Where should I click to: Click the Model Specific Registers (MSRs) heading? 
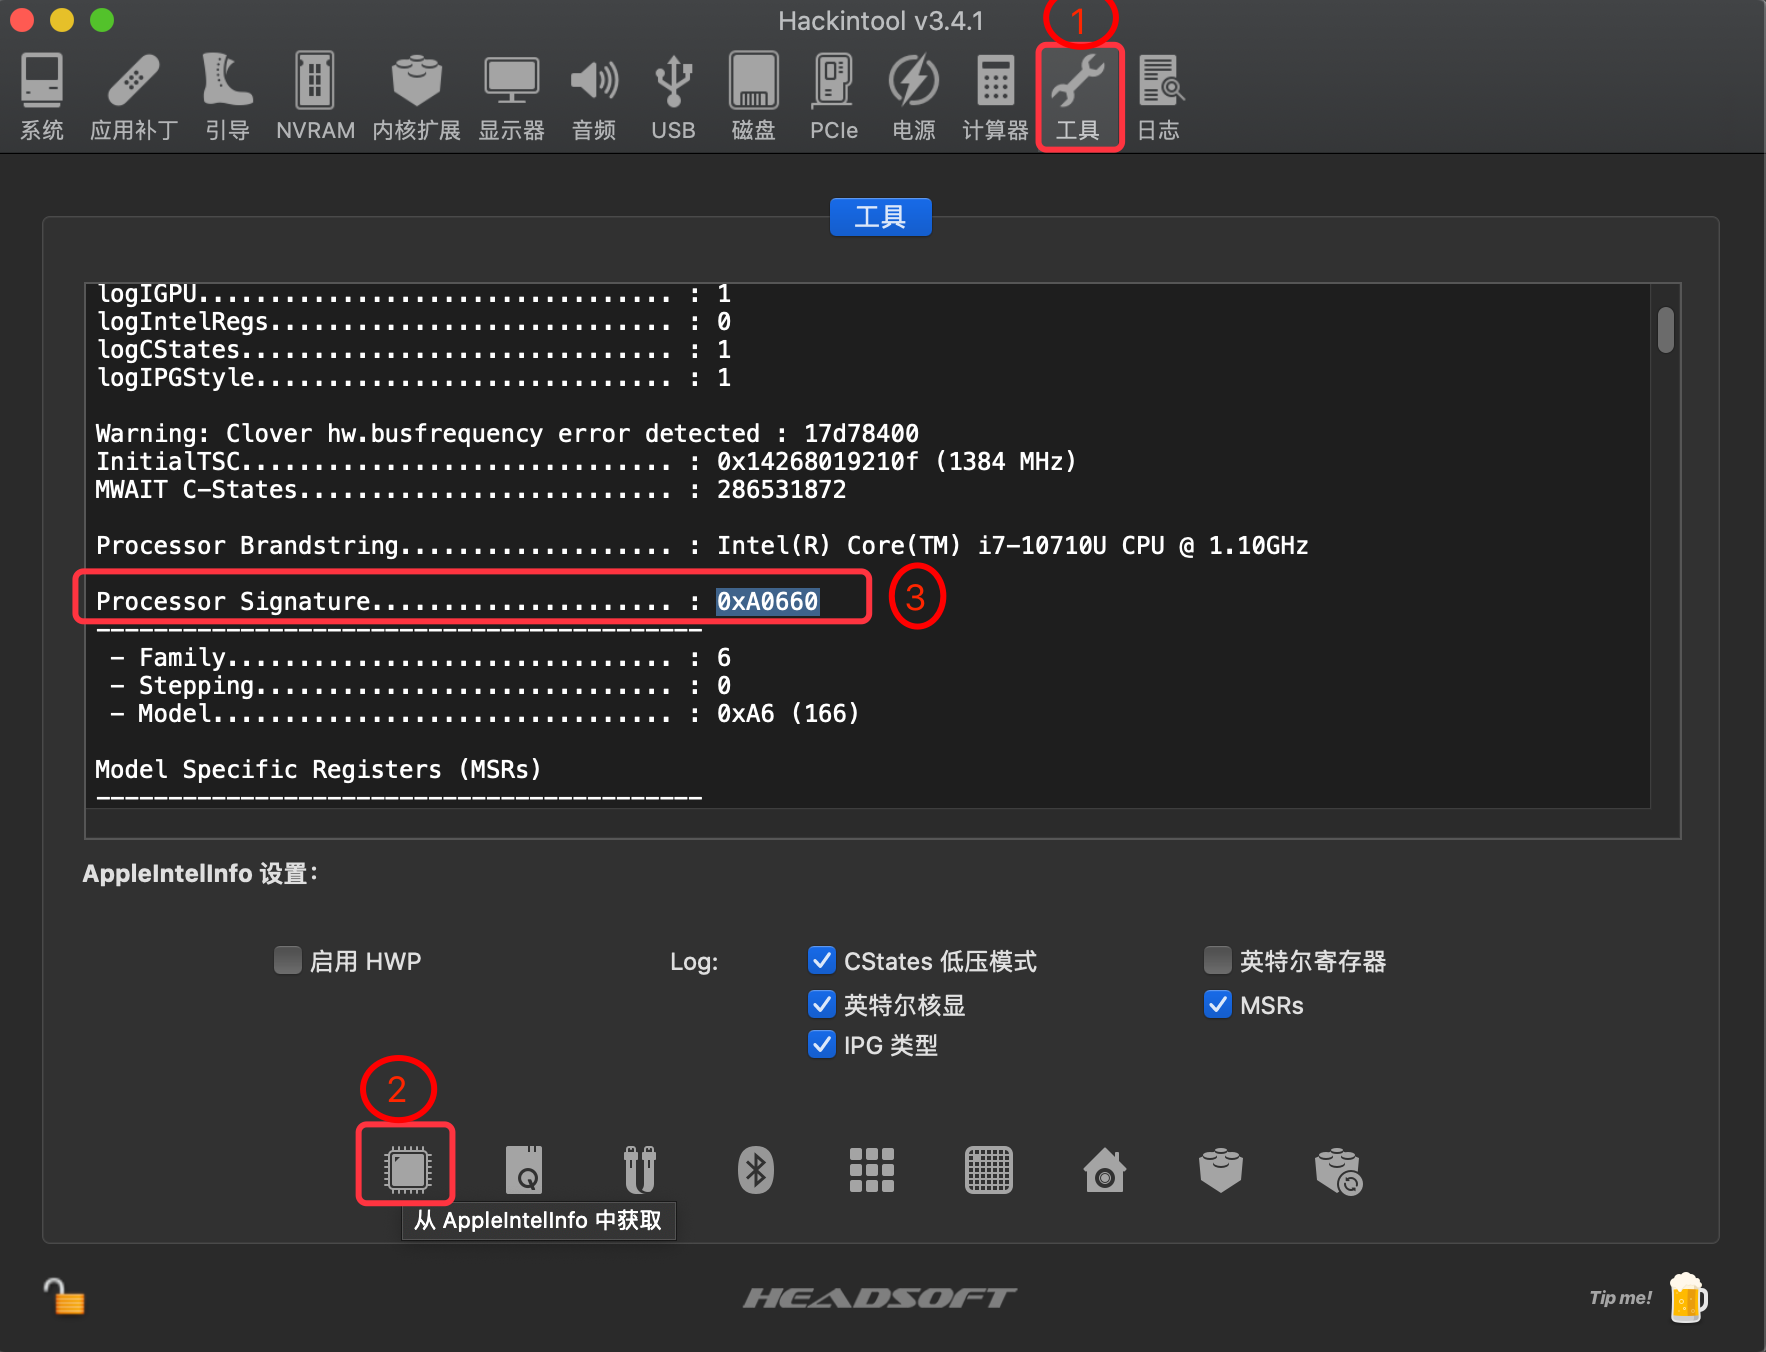point(318,769)
